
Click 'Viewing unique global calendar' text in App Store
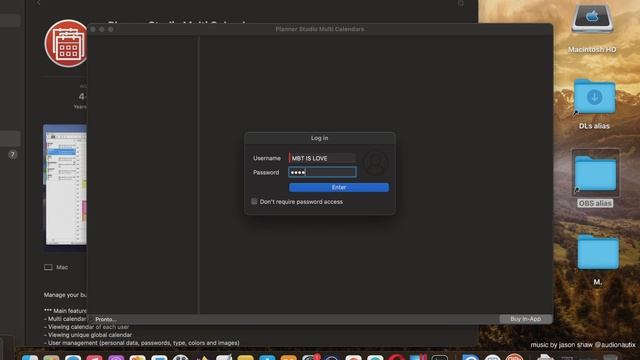(88, 335)
